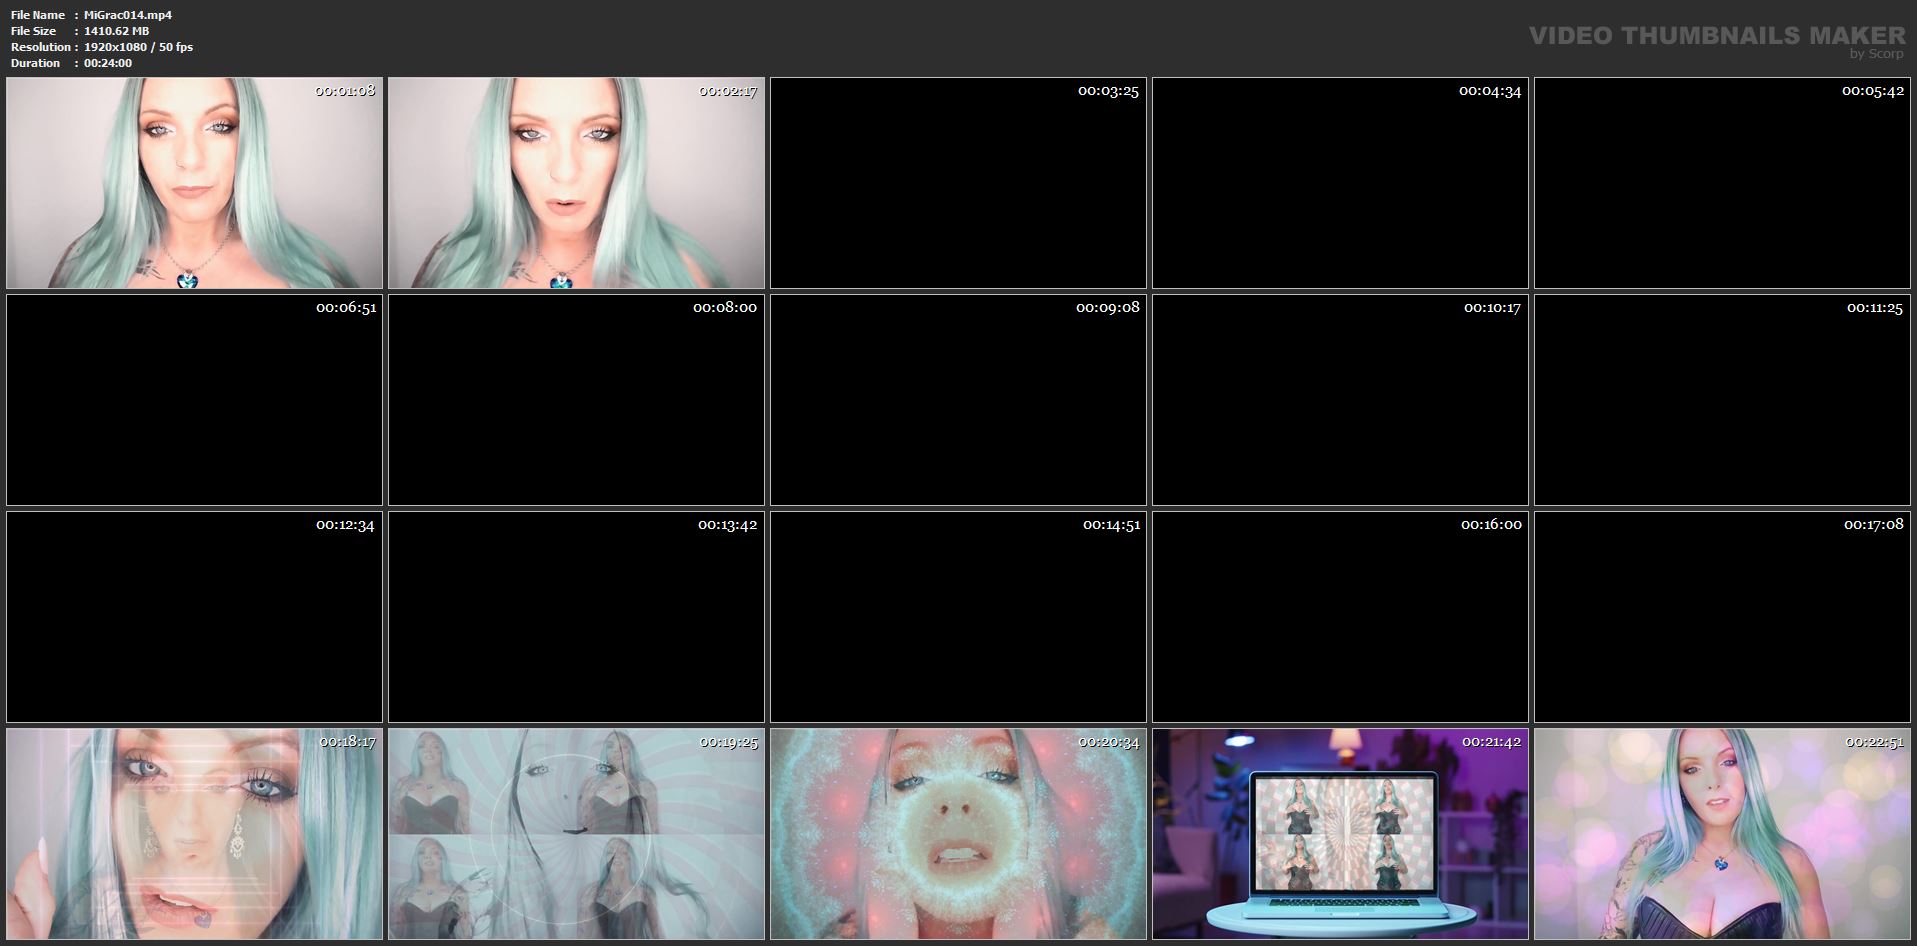Click the timestamp 00:02:17
This screenshot has height=946, width=1917.
click(727, 91)
